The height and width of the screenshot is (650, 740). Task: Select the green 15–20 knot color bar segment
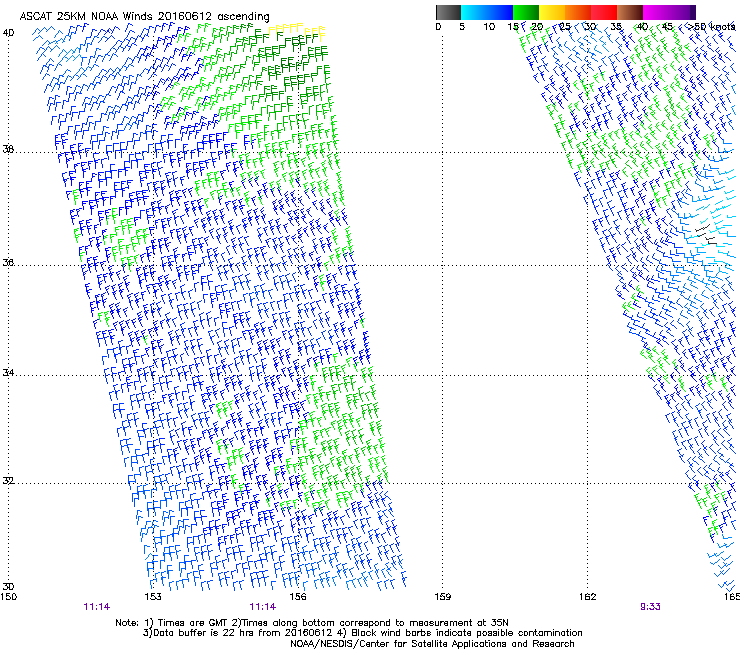pyautogui.click(x=526, y=12)
